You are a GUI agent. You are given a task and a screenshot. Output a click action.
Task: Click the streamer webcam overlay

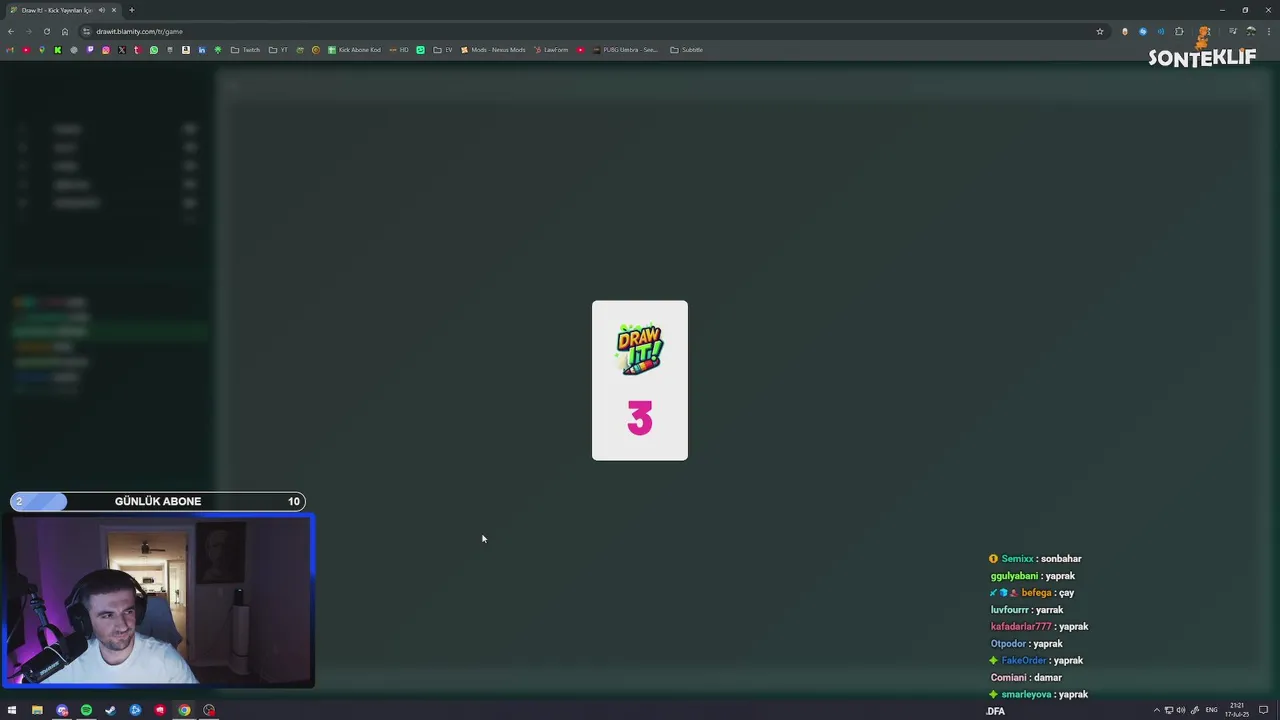tap(160, 600)
